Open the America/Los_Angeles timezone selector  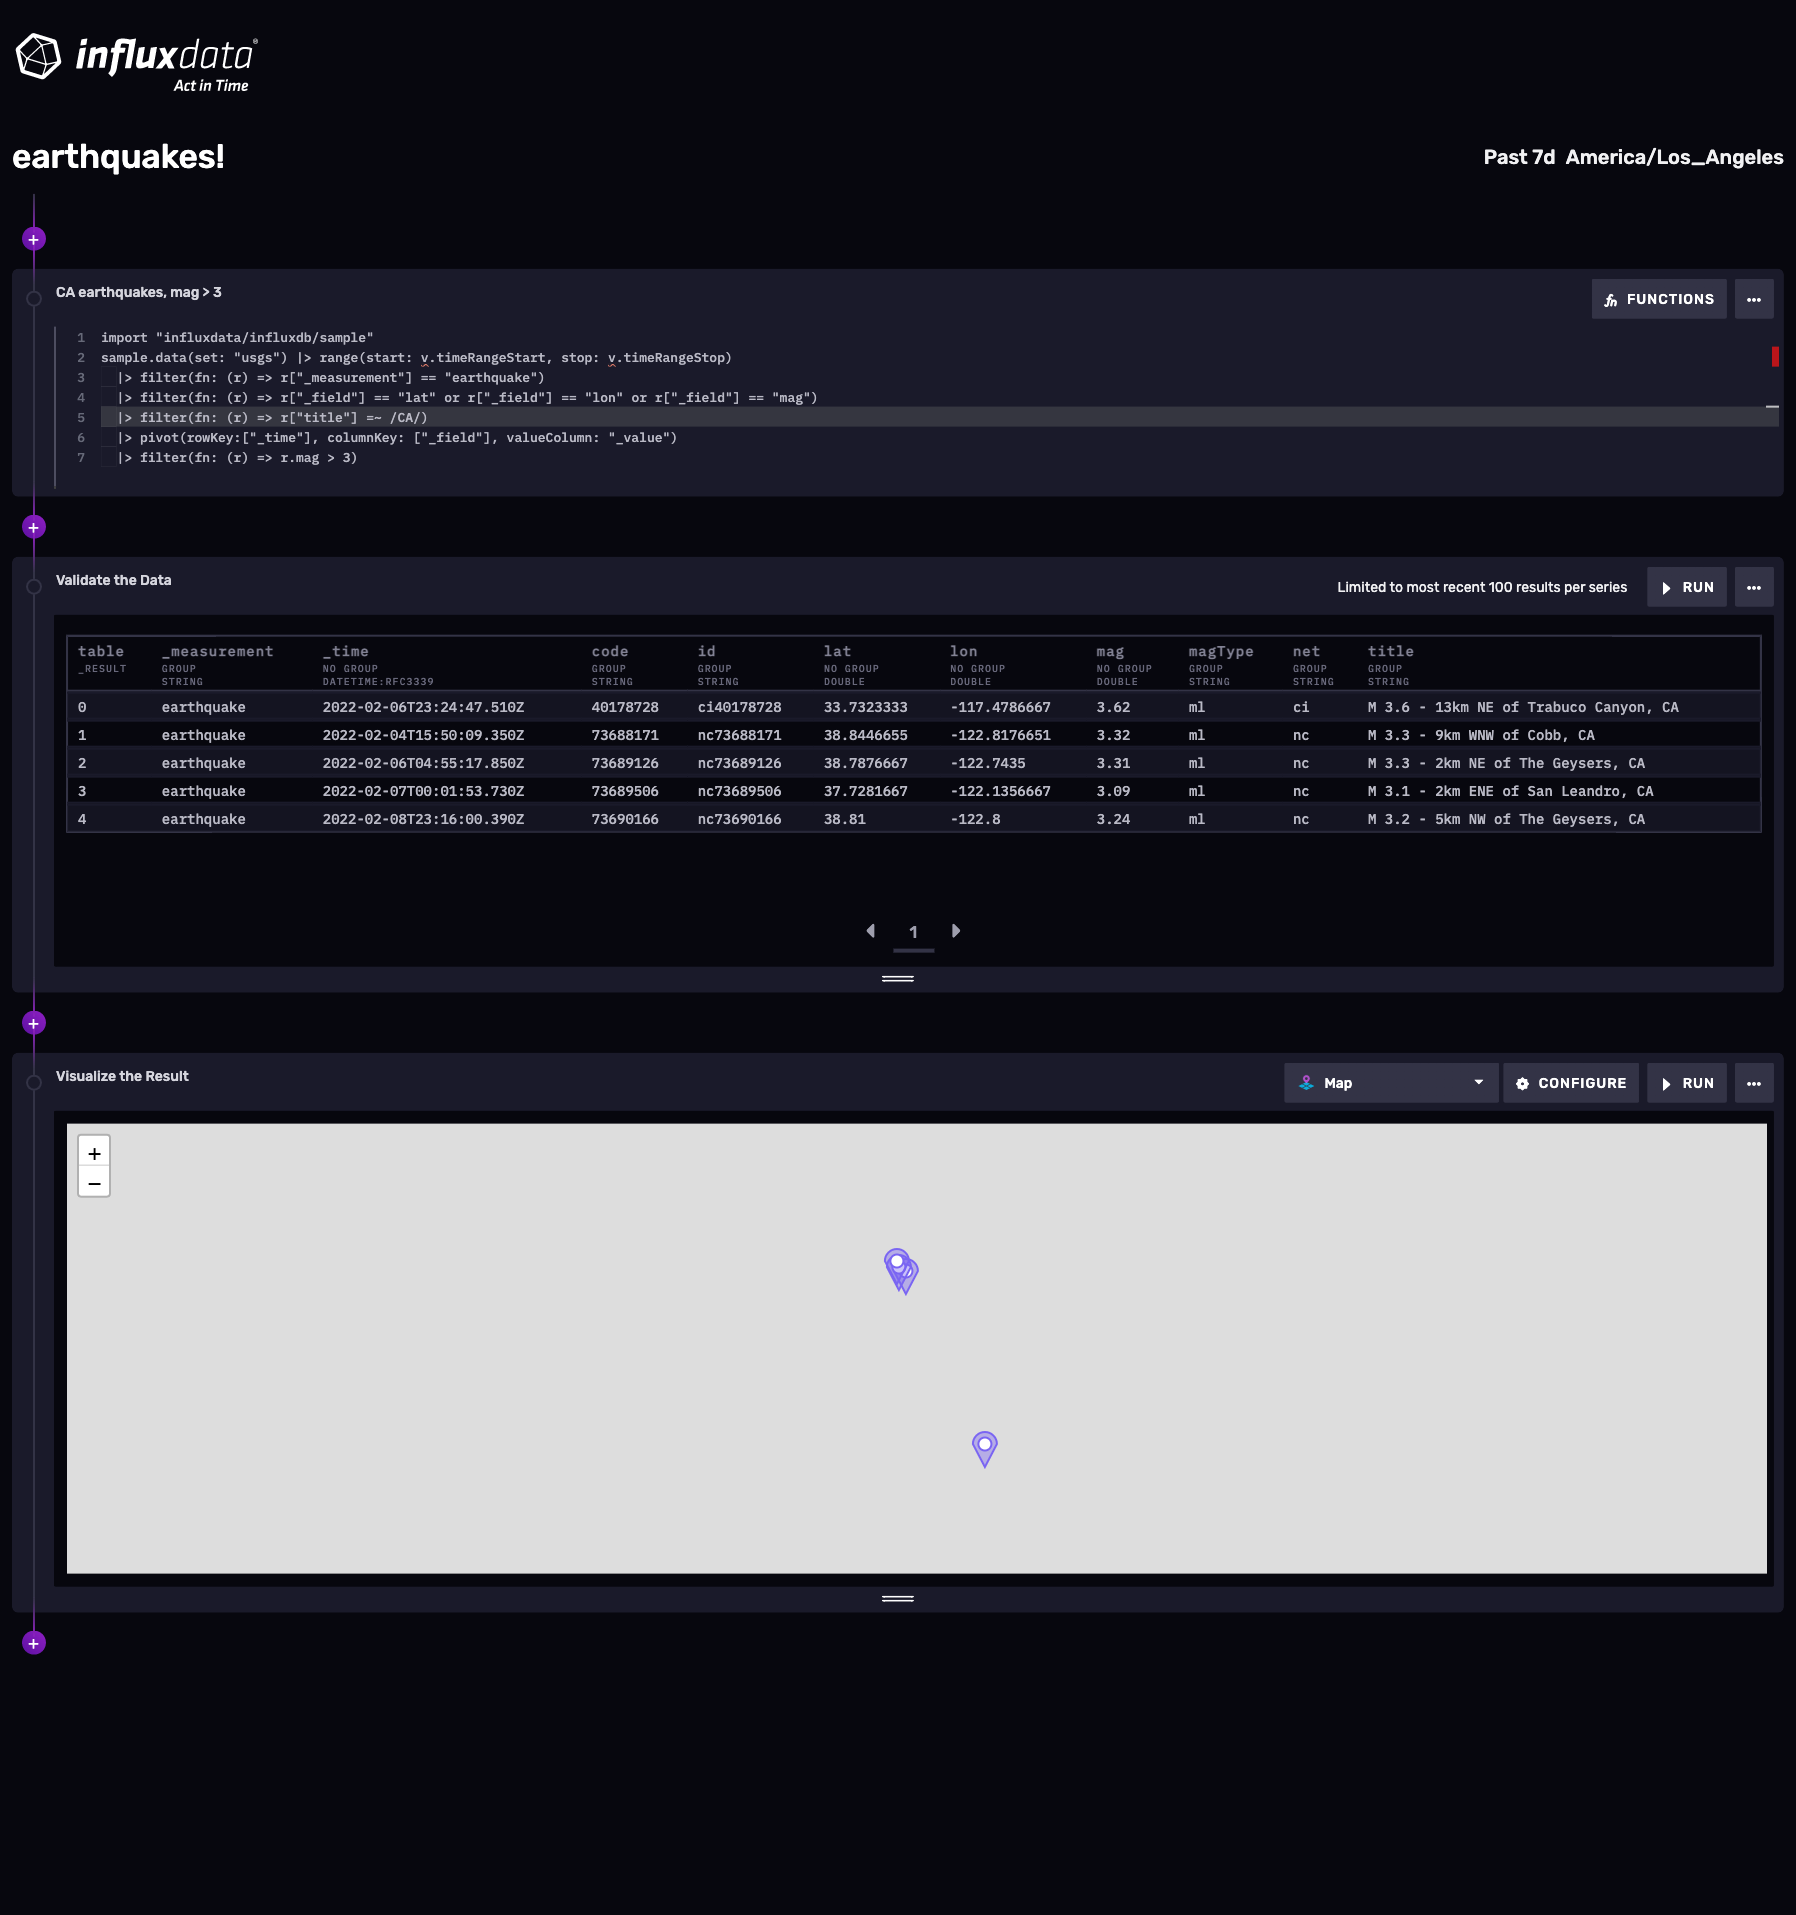pyautogui.click(x=1674, y=157)
